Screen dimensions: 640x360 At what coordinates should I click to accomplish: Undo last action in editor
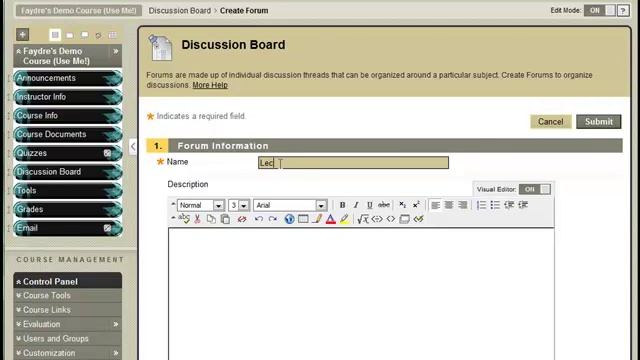[x=259, y=219]
